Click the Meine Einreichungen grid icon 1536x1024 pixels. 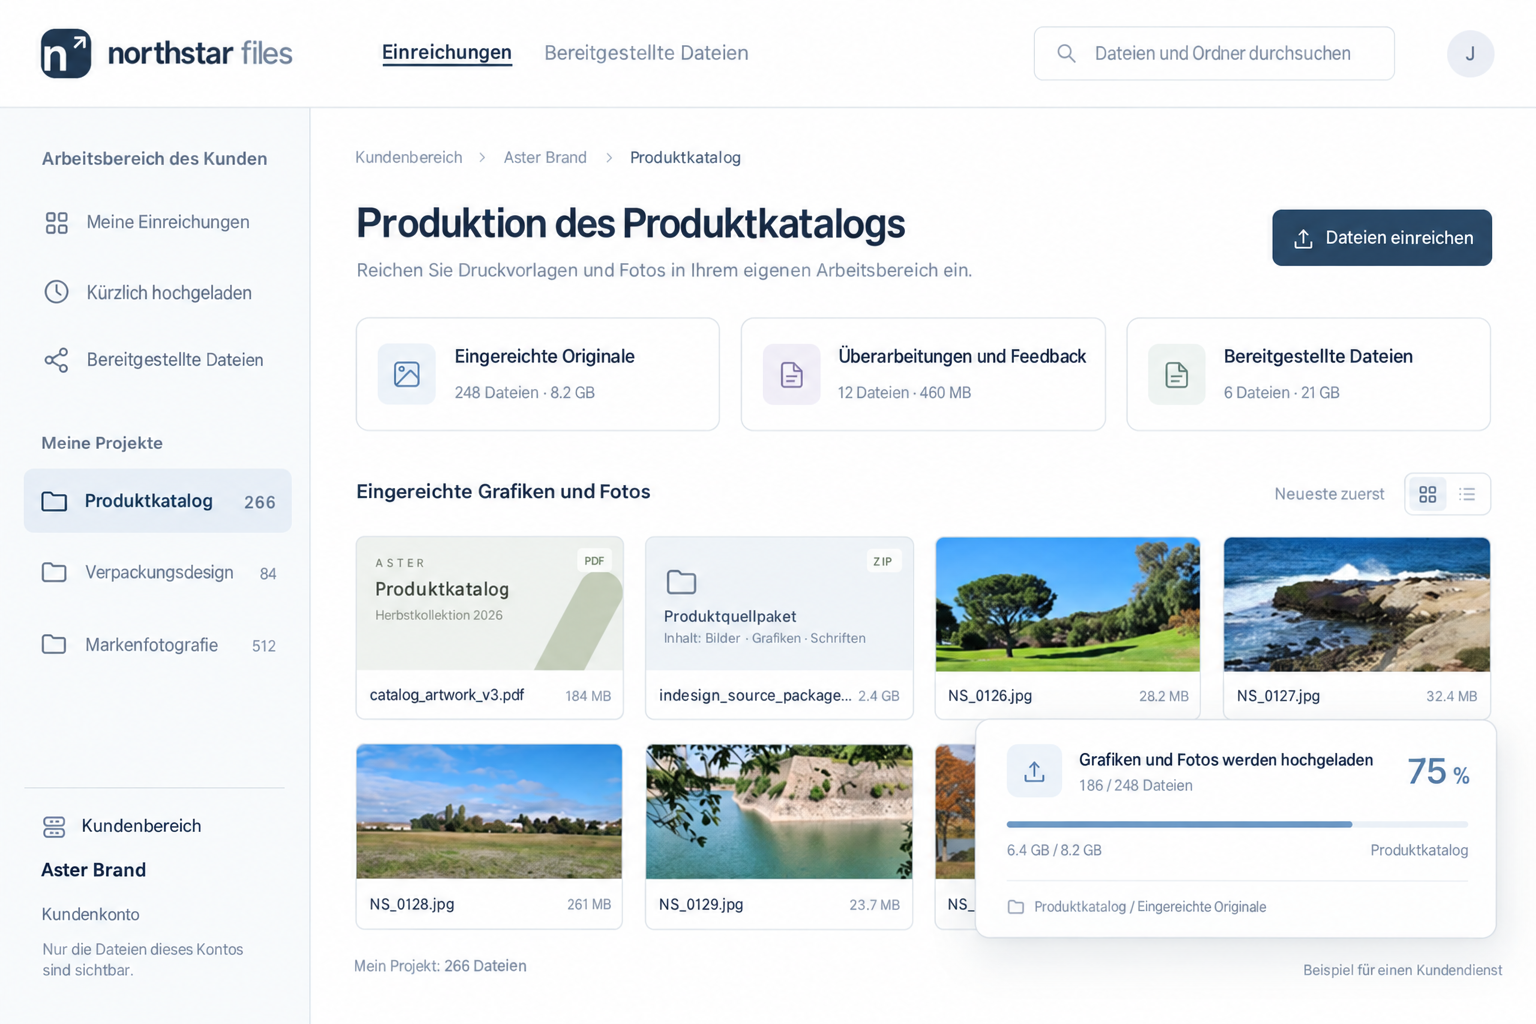57,222
